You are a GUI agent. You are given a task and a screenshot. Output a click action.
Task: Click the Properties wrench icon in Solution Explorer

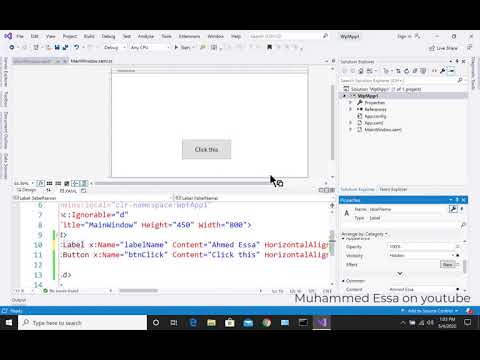pyautogui.click(x=443, y=71)
